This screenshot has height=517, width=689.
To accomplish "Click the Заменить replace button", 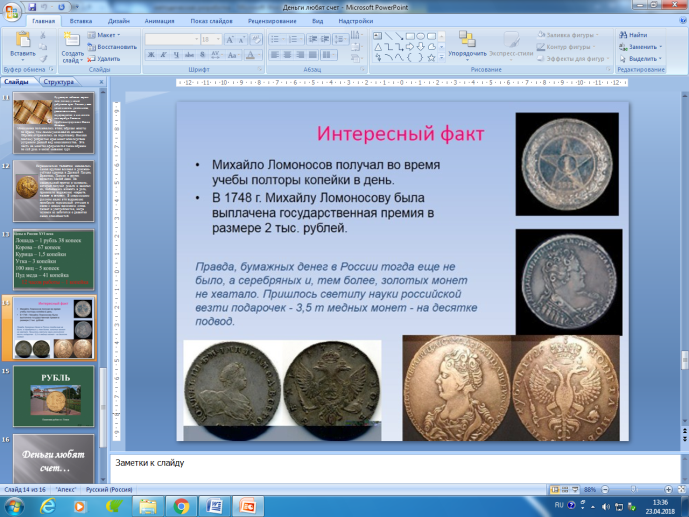I will 640,47.
